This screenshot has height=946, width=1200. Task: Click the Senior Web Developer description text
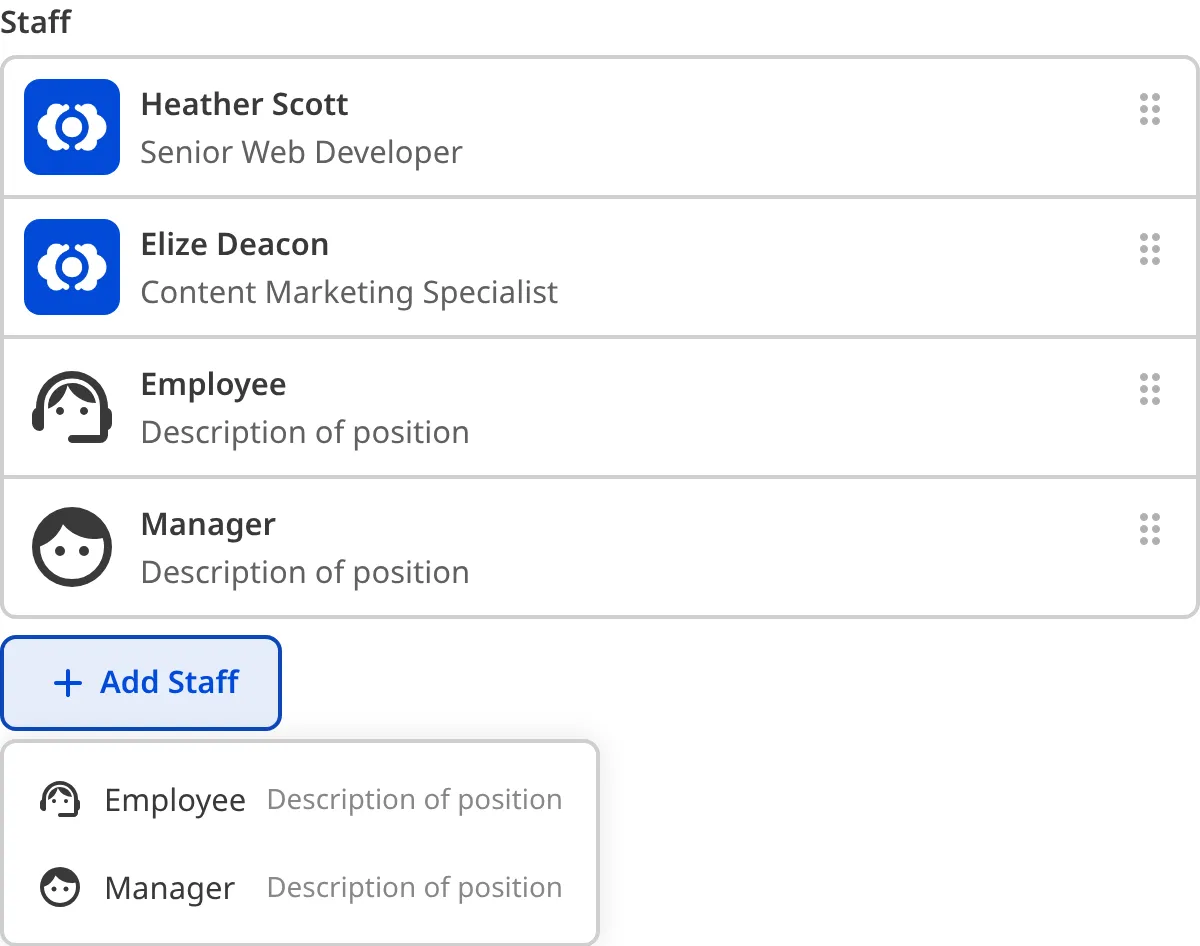[x=302, y=152]
